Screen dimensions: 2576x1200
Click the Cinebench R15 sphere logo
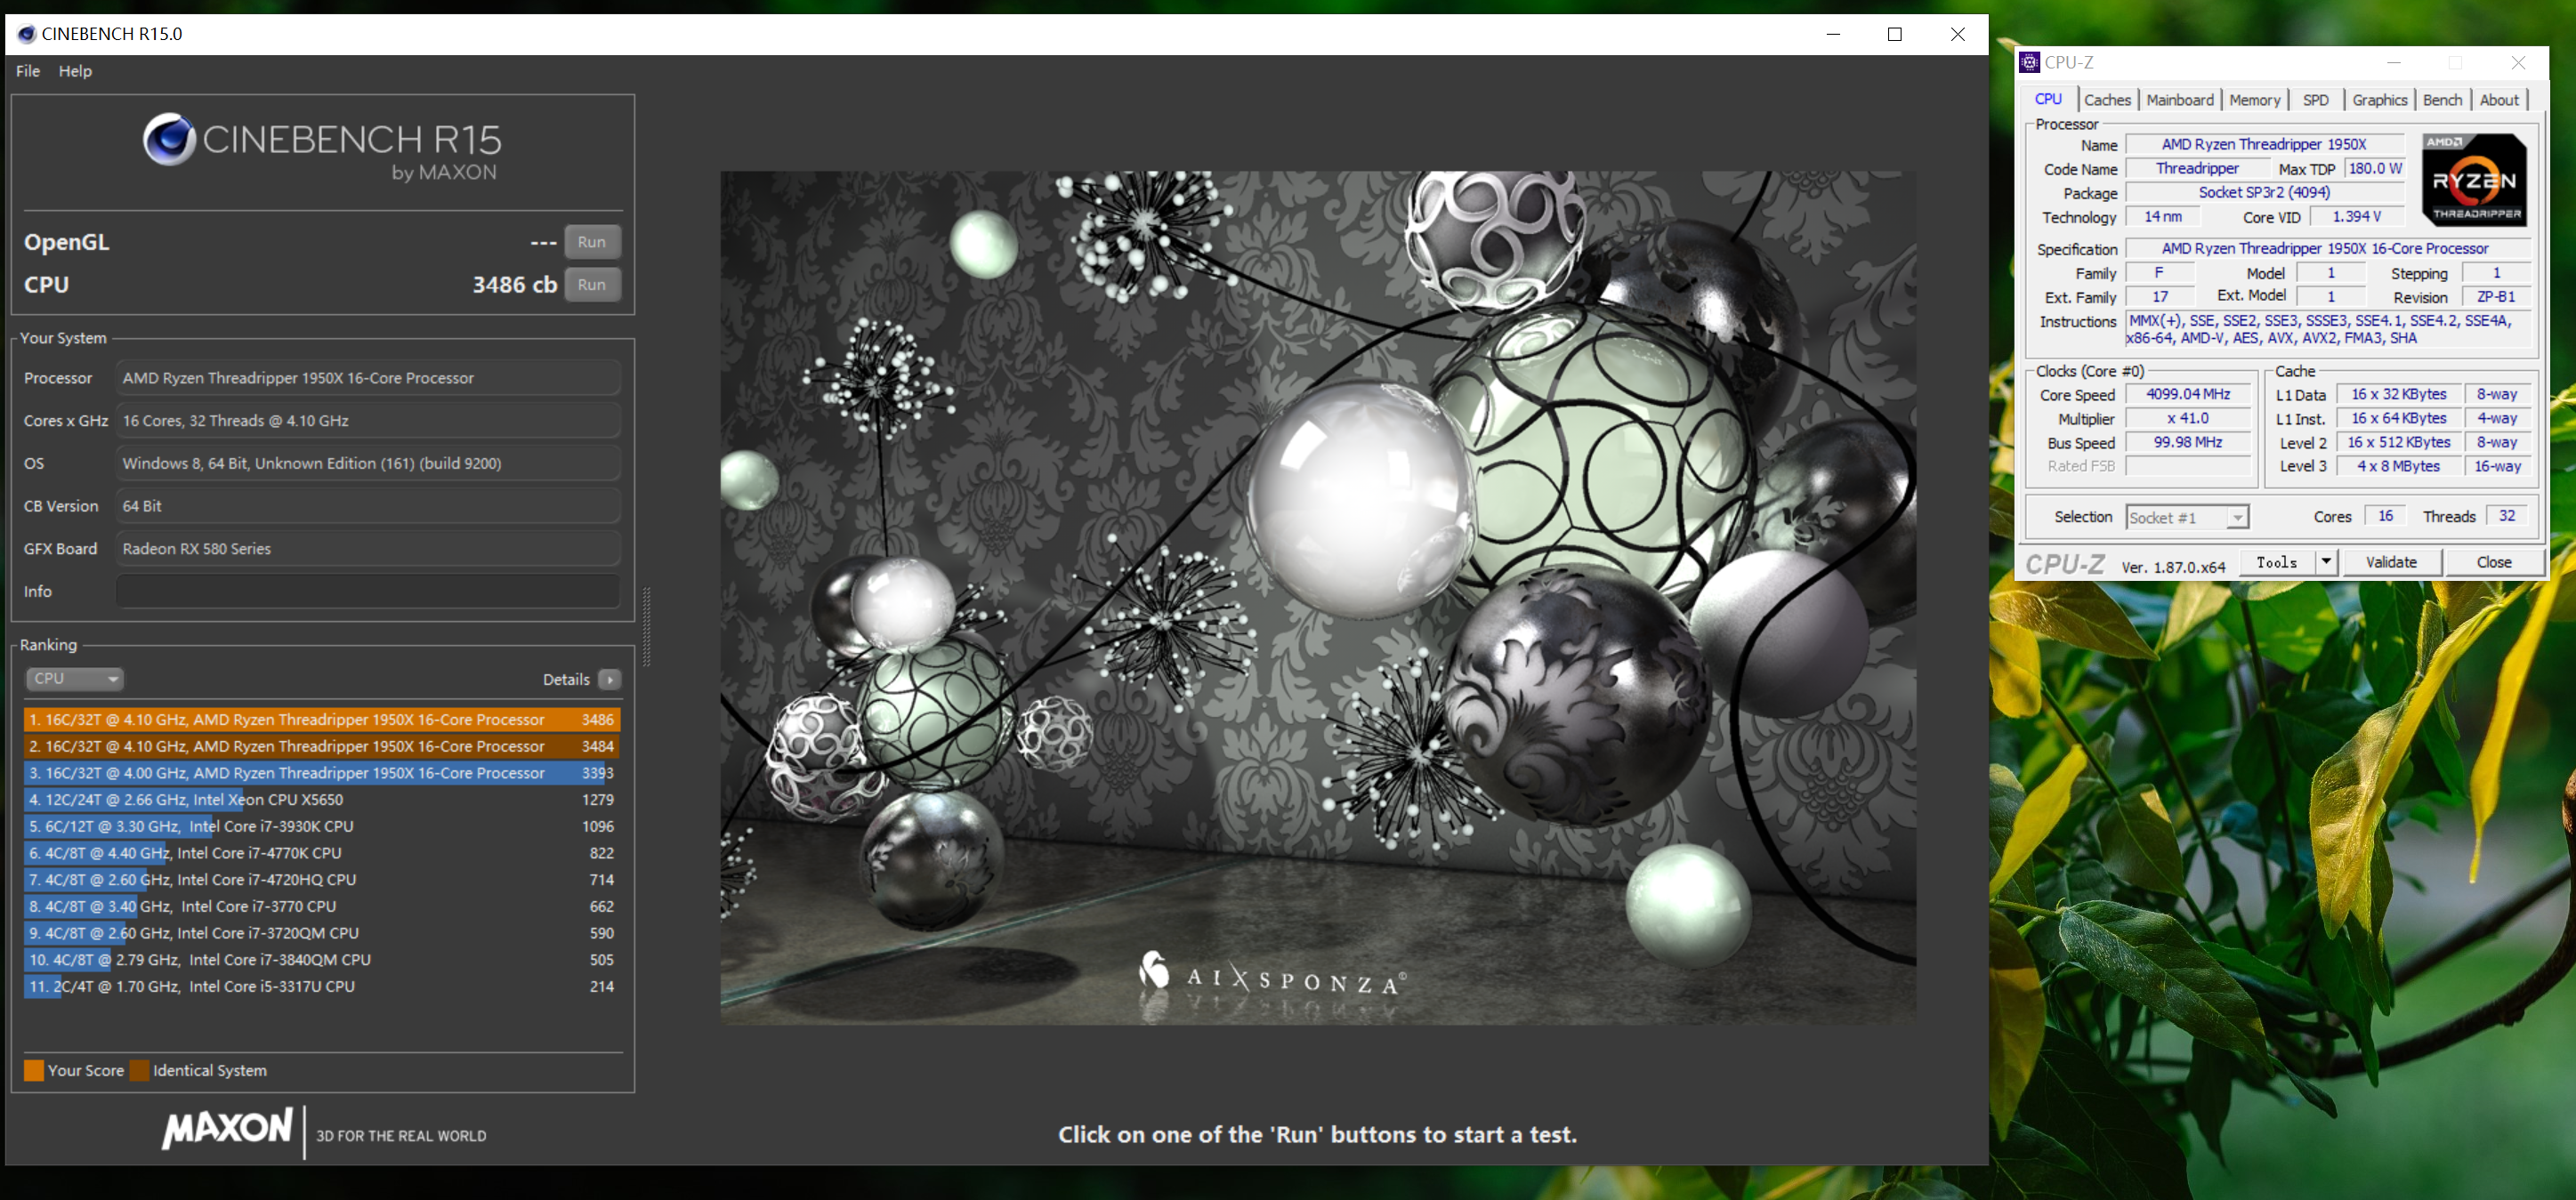[x=168, y=139]
